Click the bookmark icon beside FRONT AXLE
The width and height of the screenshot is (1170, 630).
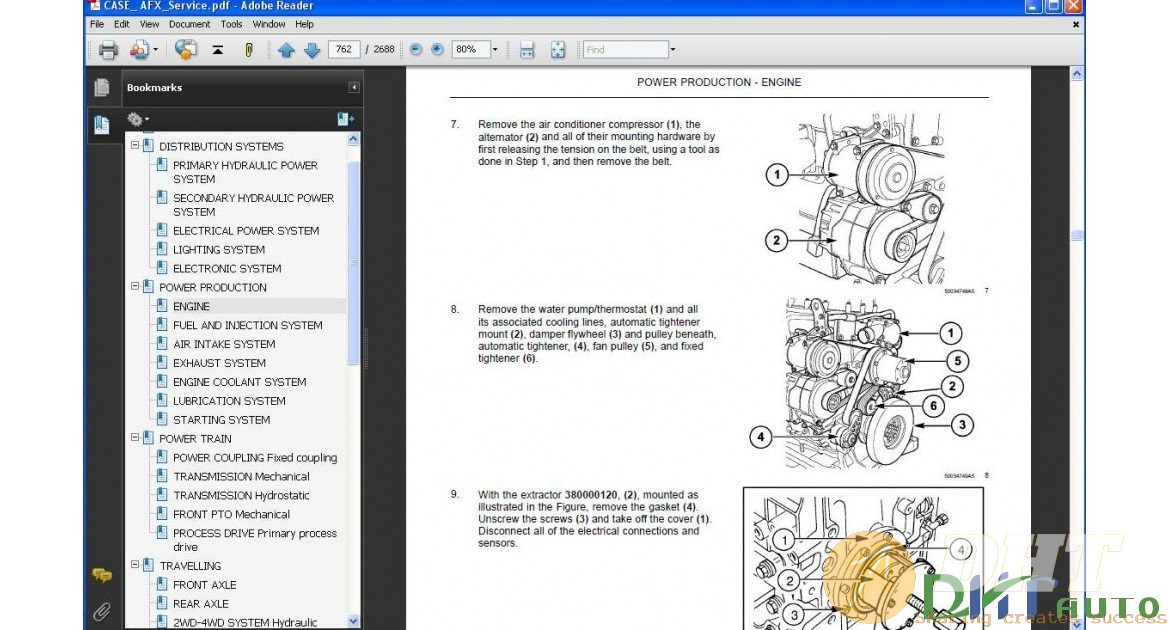[162, 584]
